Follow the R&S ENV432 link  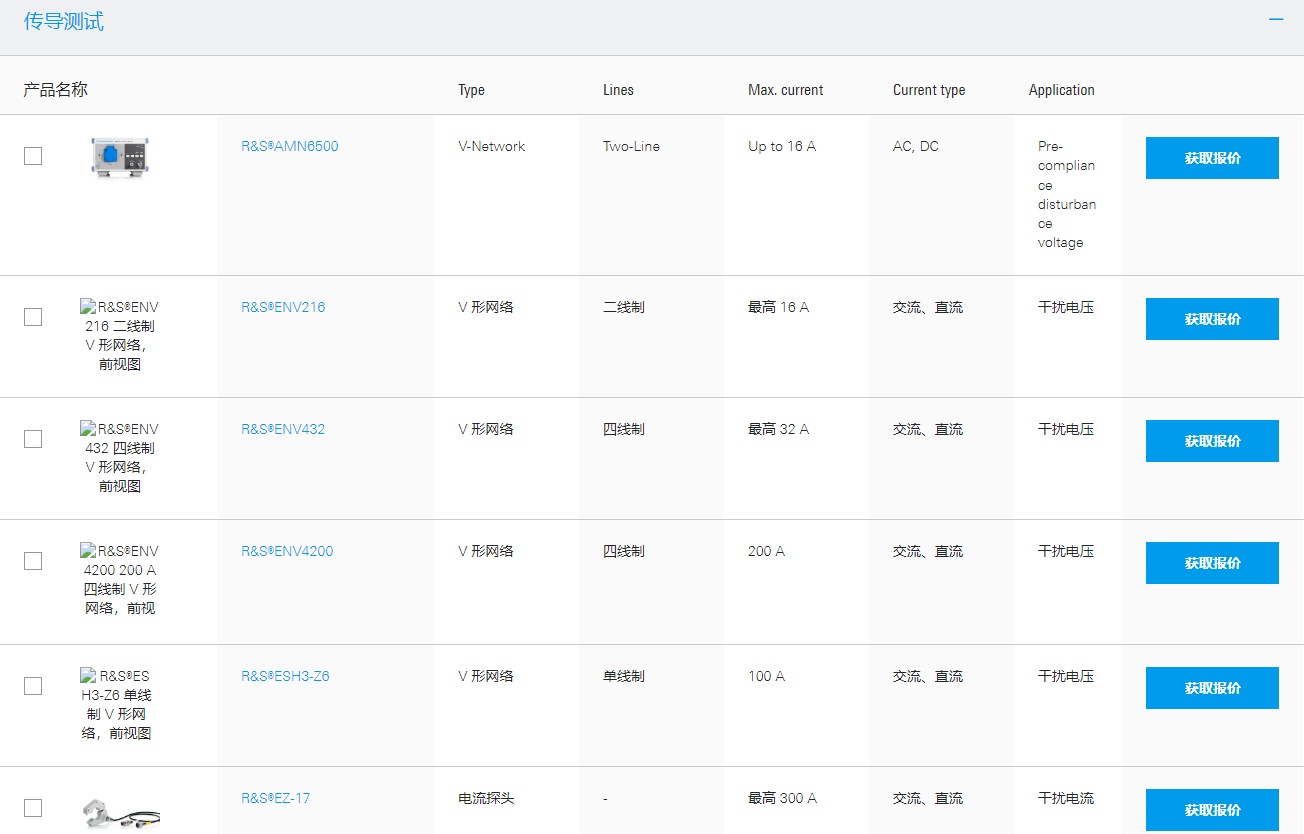tap(283, 429)
